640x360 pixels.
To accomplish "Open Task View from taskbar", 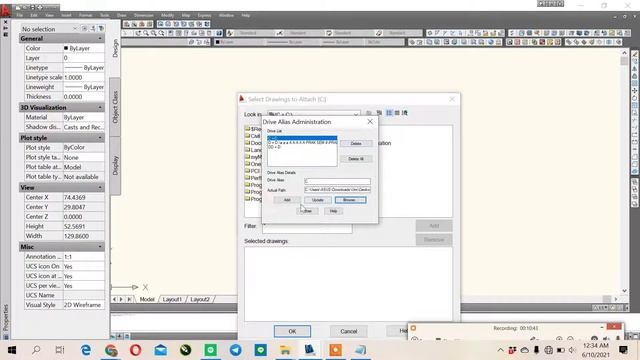I will pos(60,350).
